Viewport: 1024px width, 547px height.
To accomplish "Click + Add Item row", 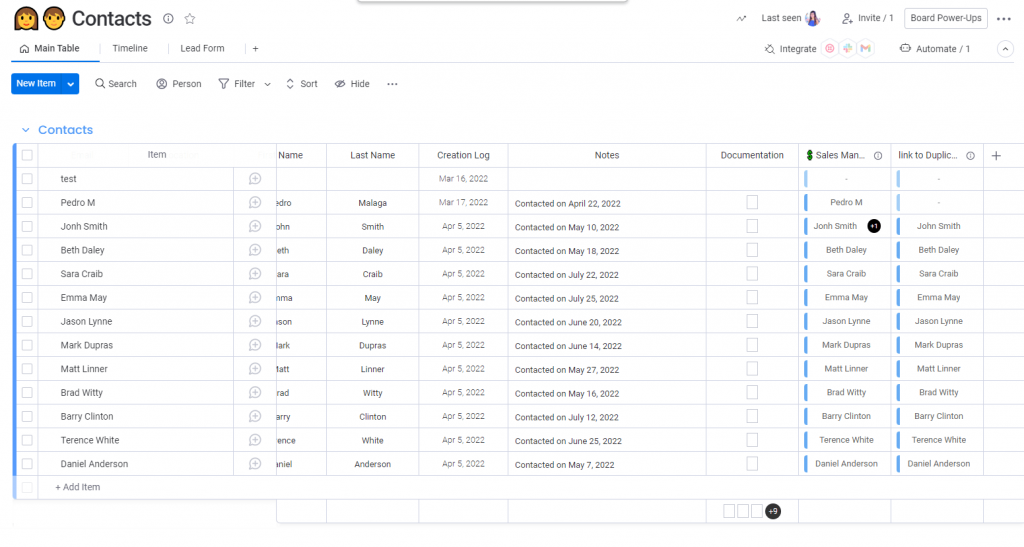I will (x=77, y=487).
